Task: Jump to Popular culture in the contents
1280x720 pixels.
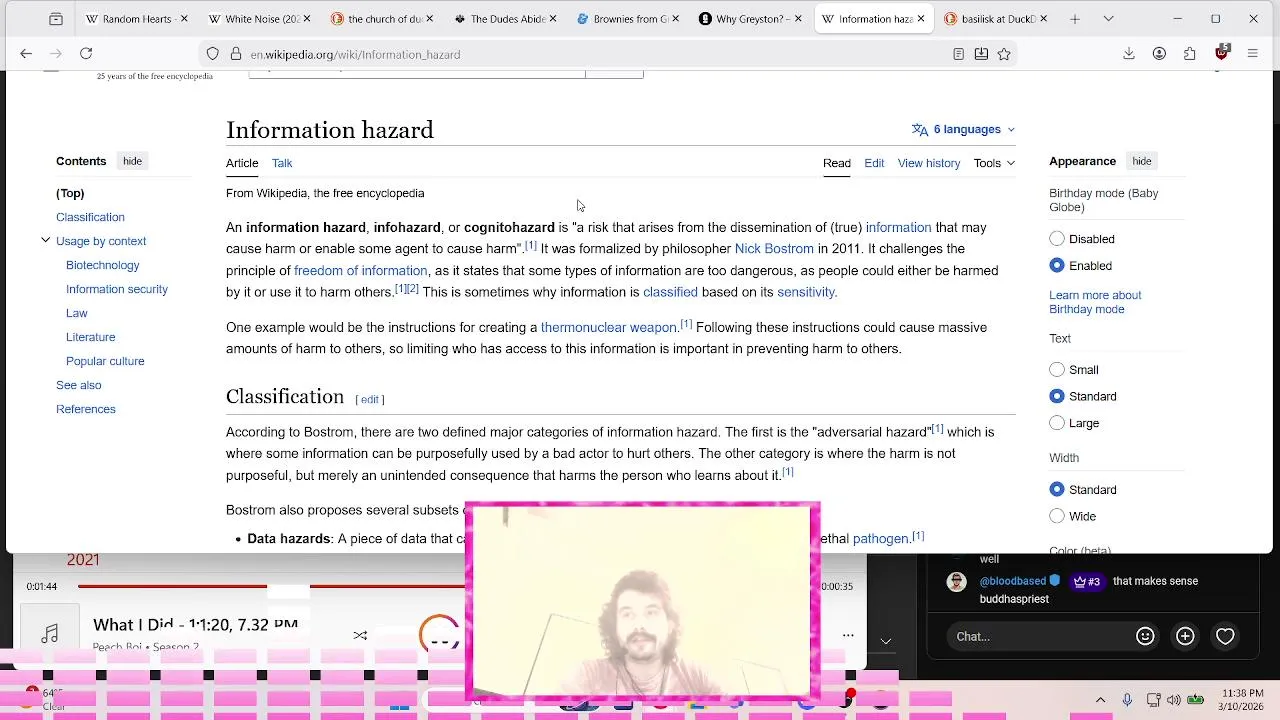Action: 105,361
